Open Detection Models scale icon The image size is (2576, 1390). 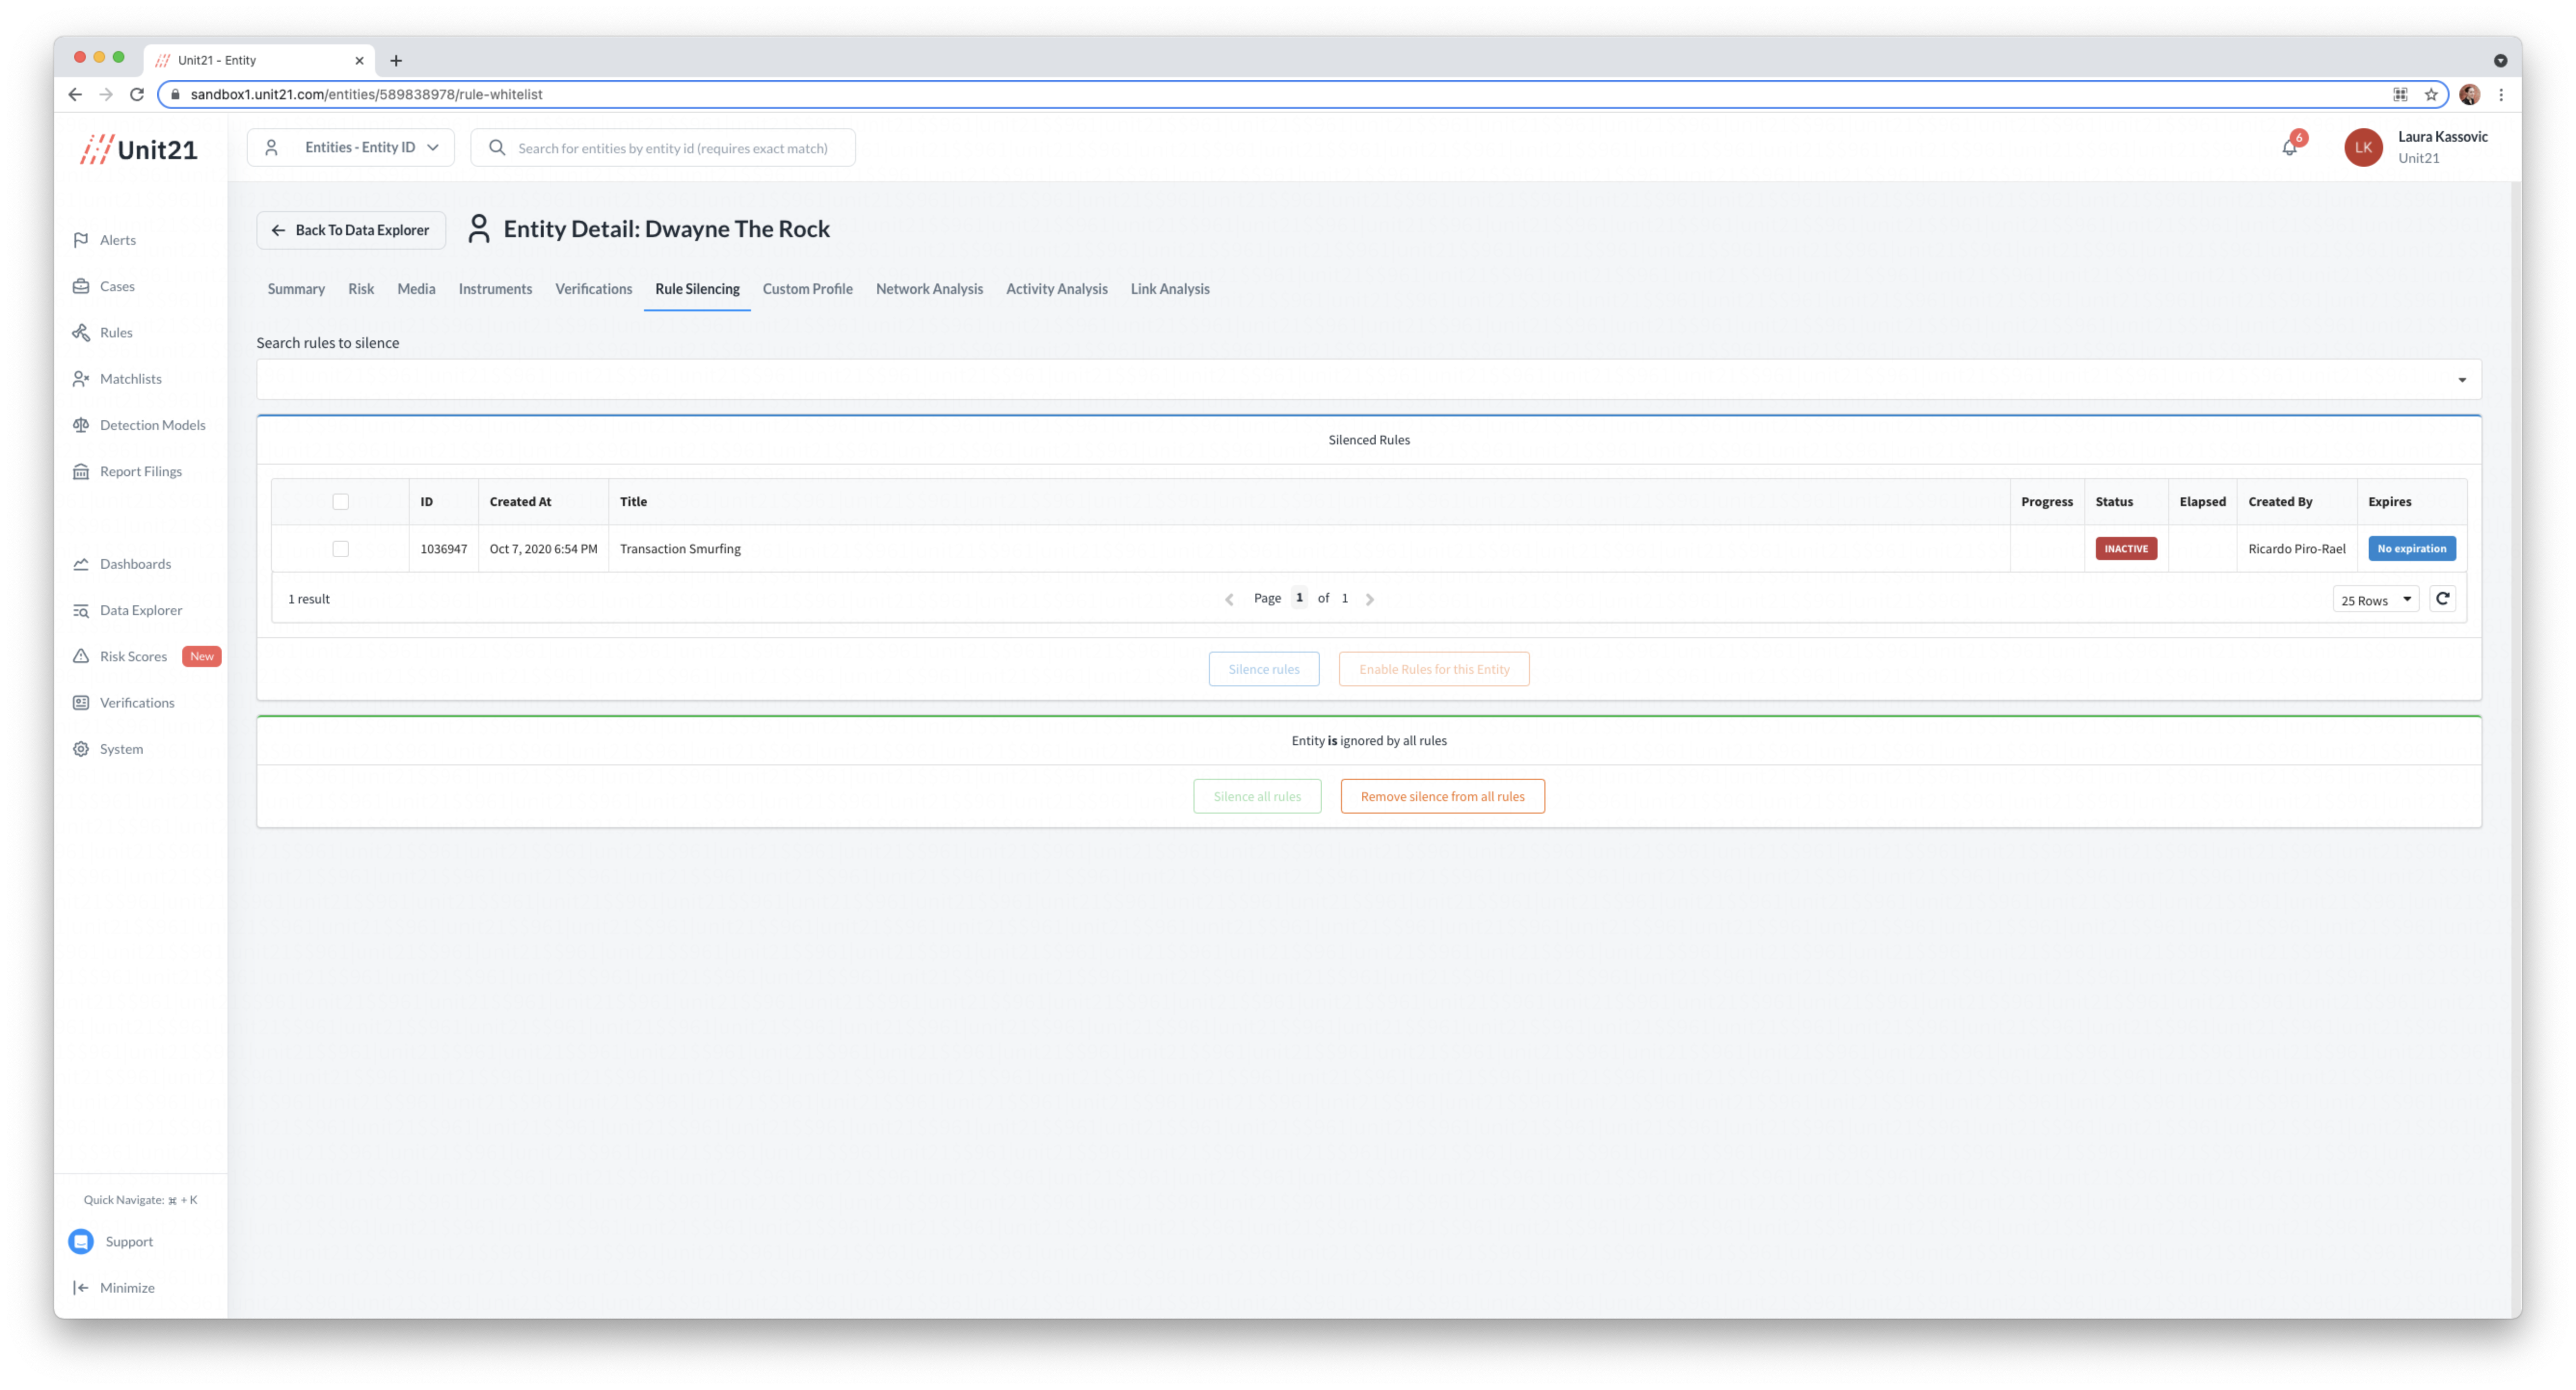(81, 425)
